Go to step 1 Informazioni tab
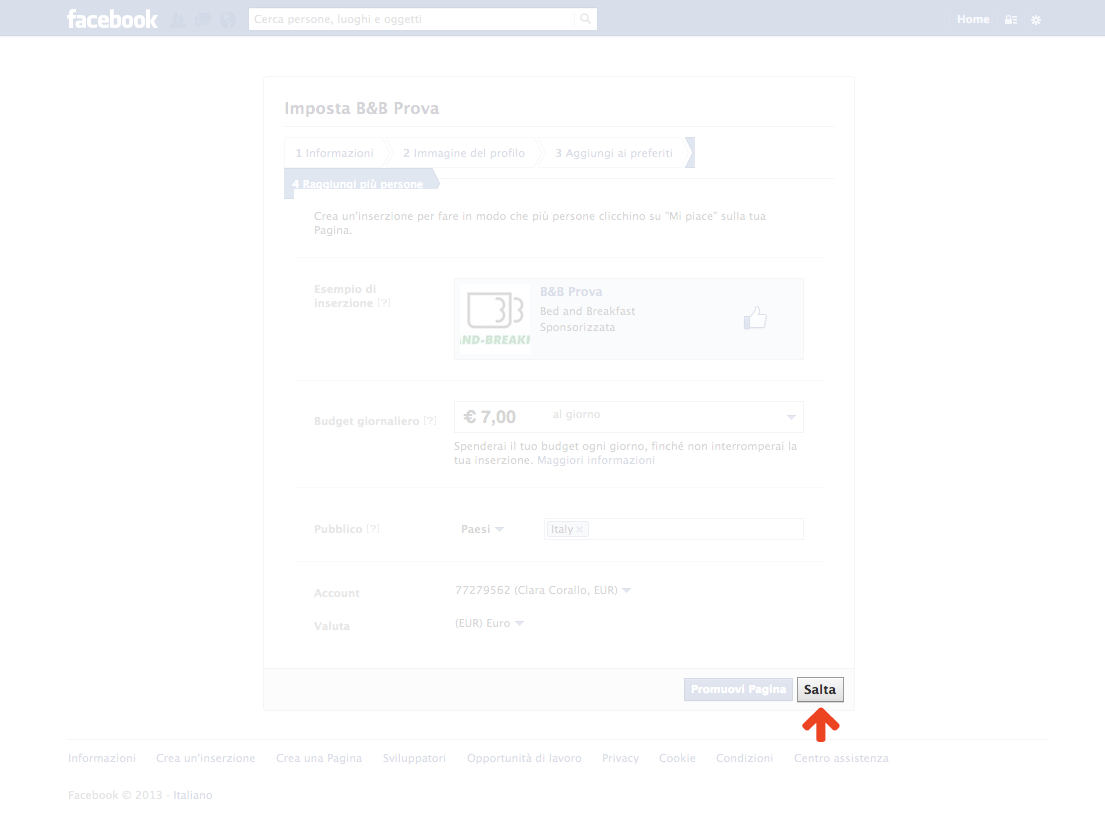 [x=335, y=153]
